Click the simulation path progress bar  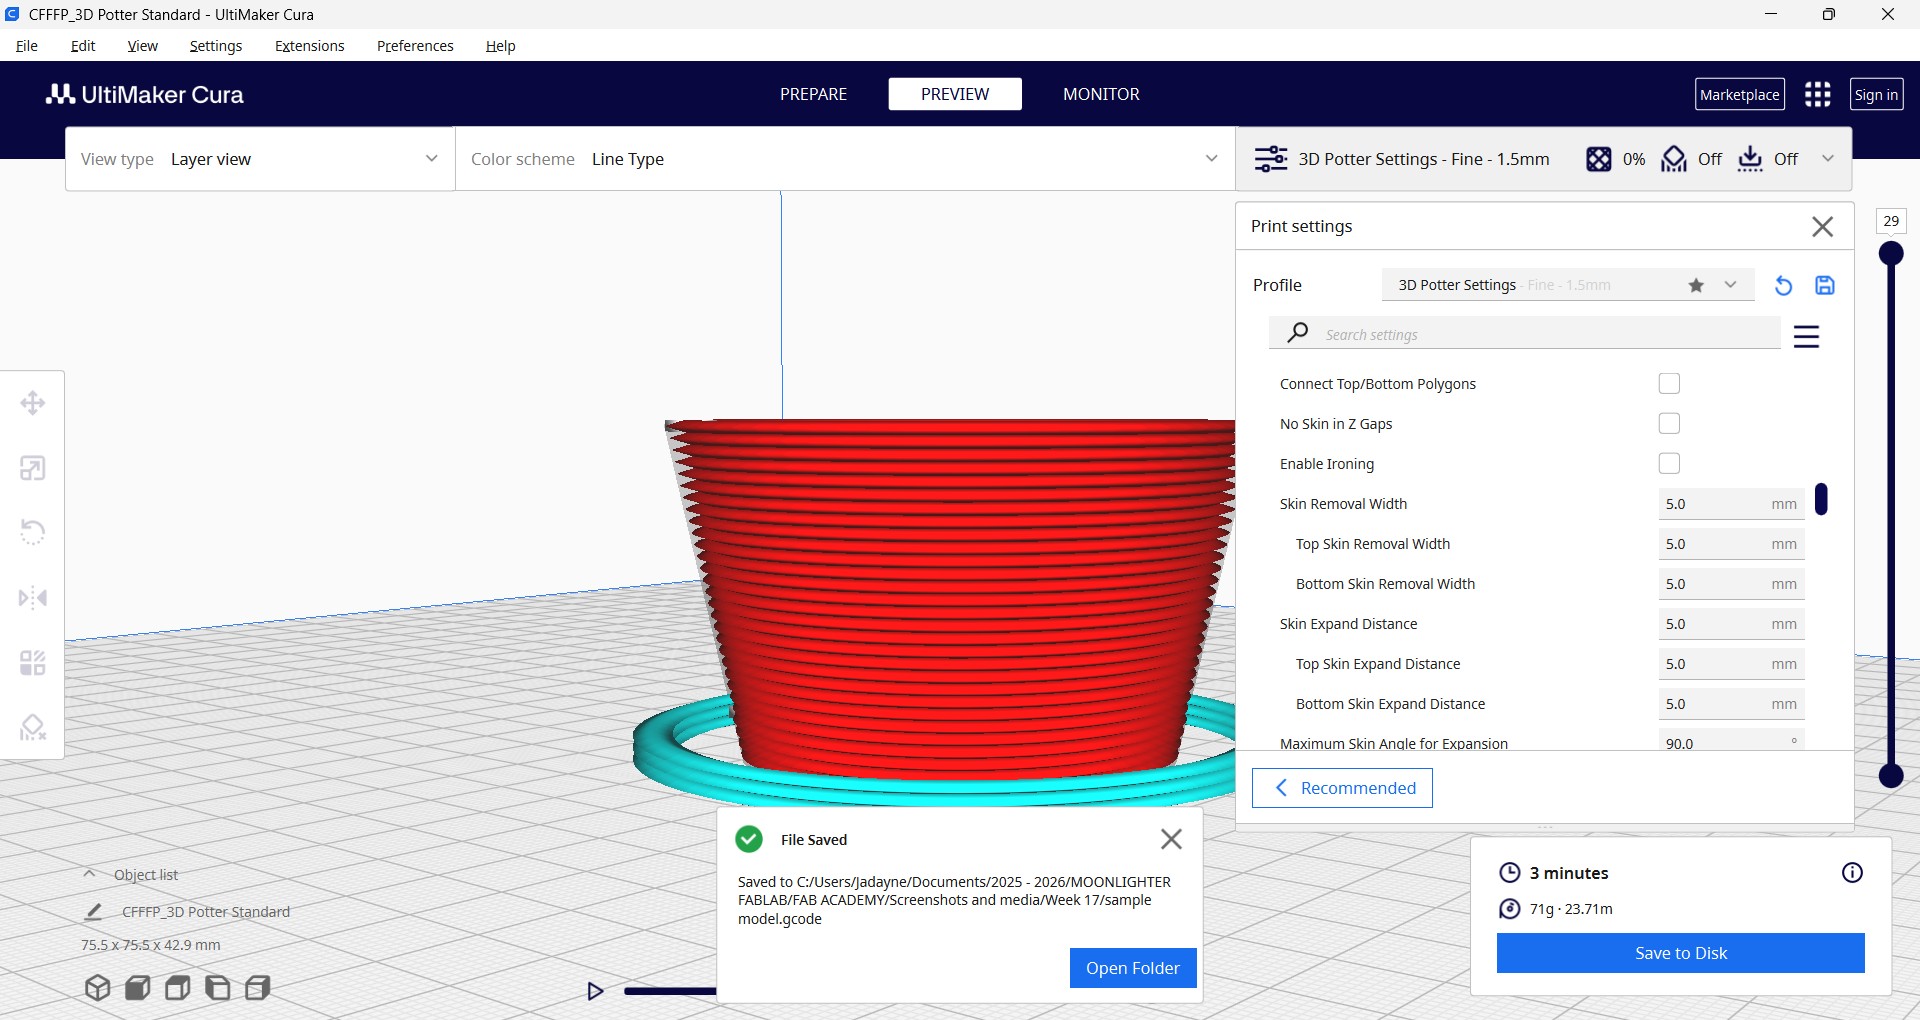pos(670,991)
